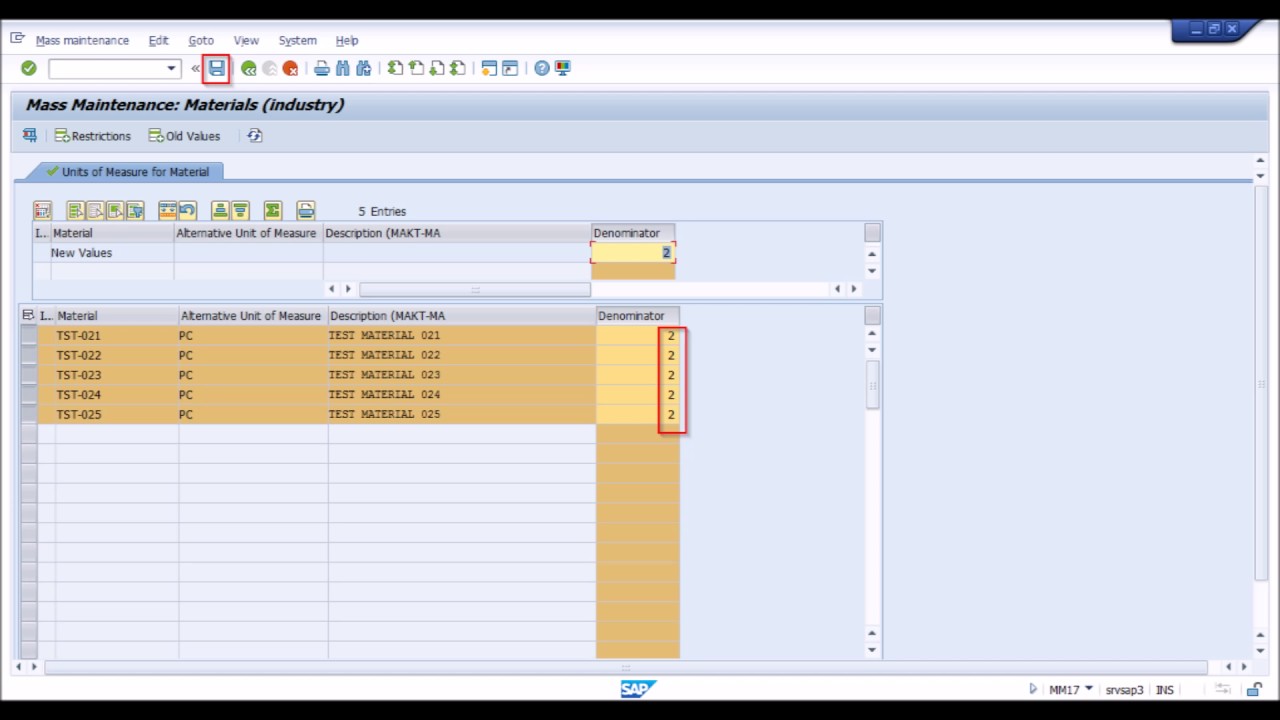
Task: Open the System menu
Action: (x=297, y=40)
